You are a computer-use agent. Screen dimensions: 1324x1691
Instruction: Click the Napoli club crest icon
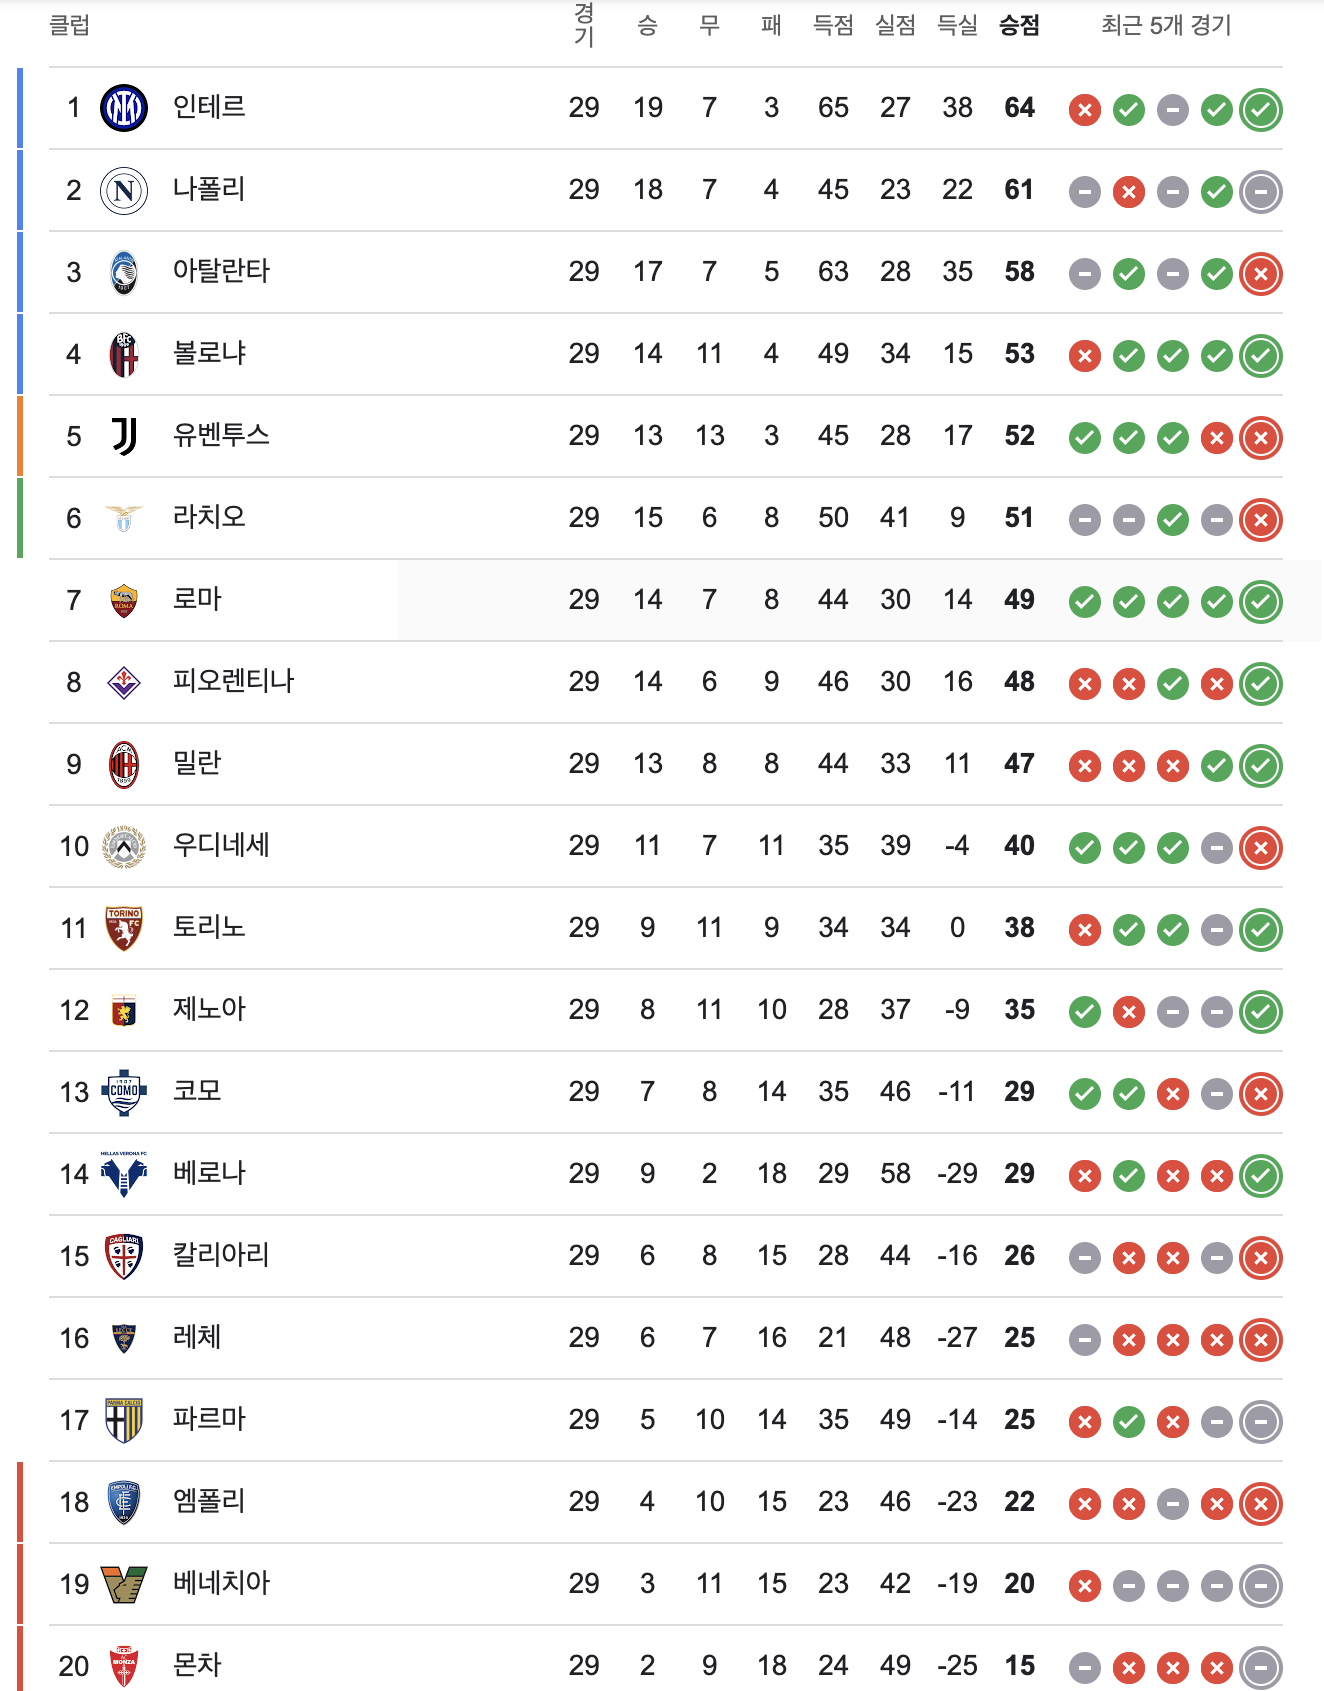tap(124, 190)
